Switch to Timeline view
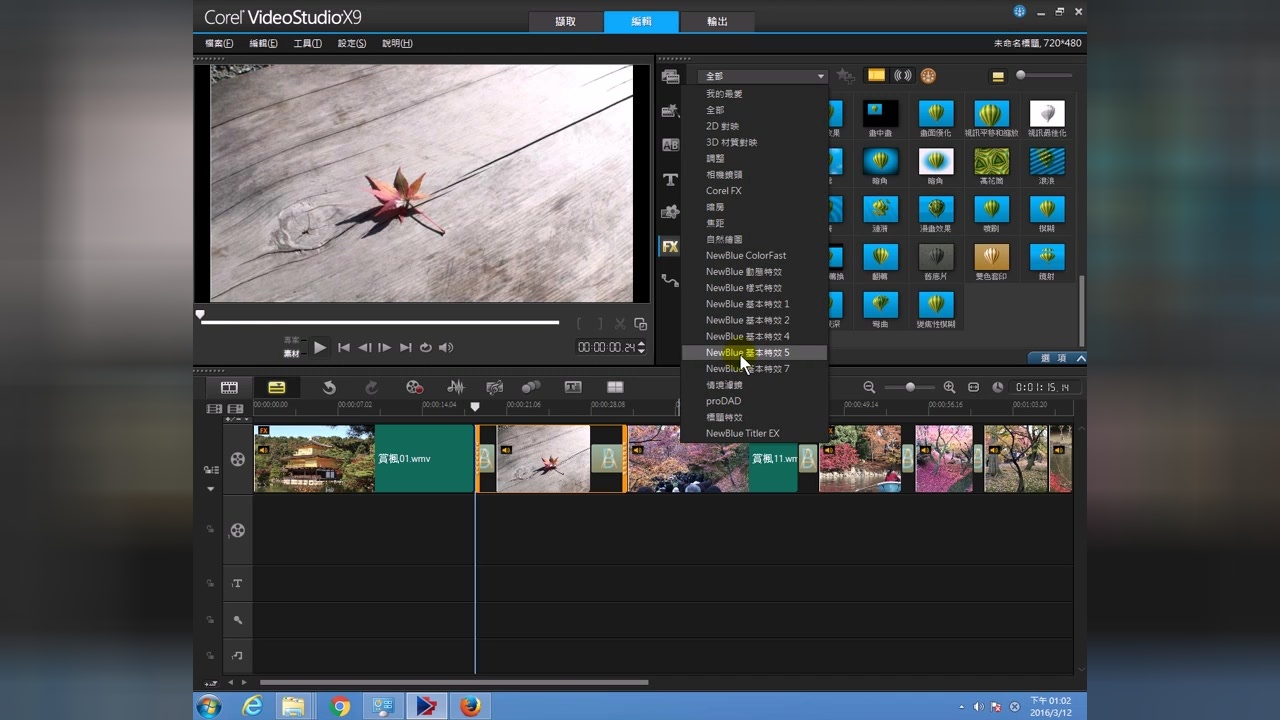Screen dimensions: 1280x720 coord(276,387)
